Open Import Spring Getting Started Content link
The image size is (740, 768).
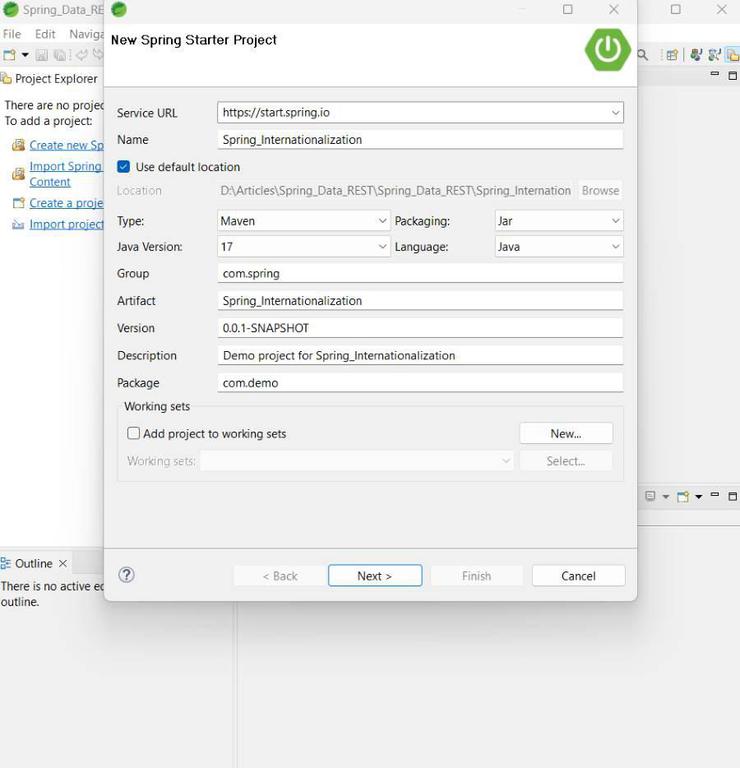click(66, 174)
